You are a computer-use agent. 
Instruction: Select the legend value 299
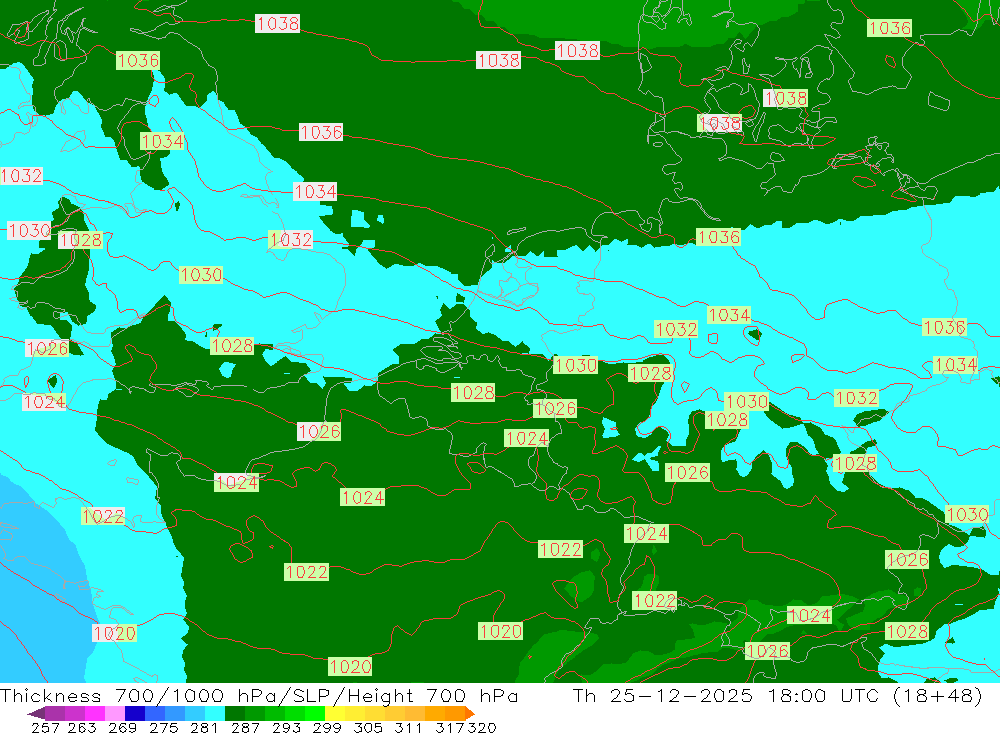point(327,727)
